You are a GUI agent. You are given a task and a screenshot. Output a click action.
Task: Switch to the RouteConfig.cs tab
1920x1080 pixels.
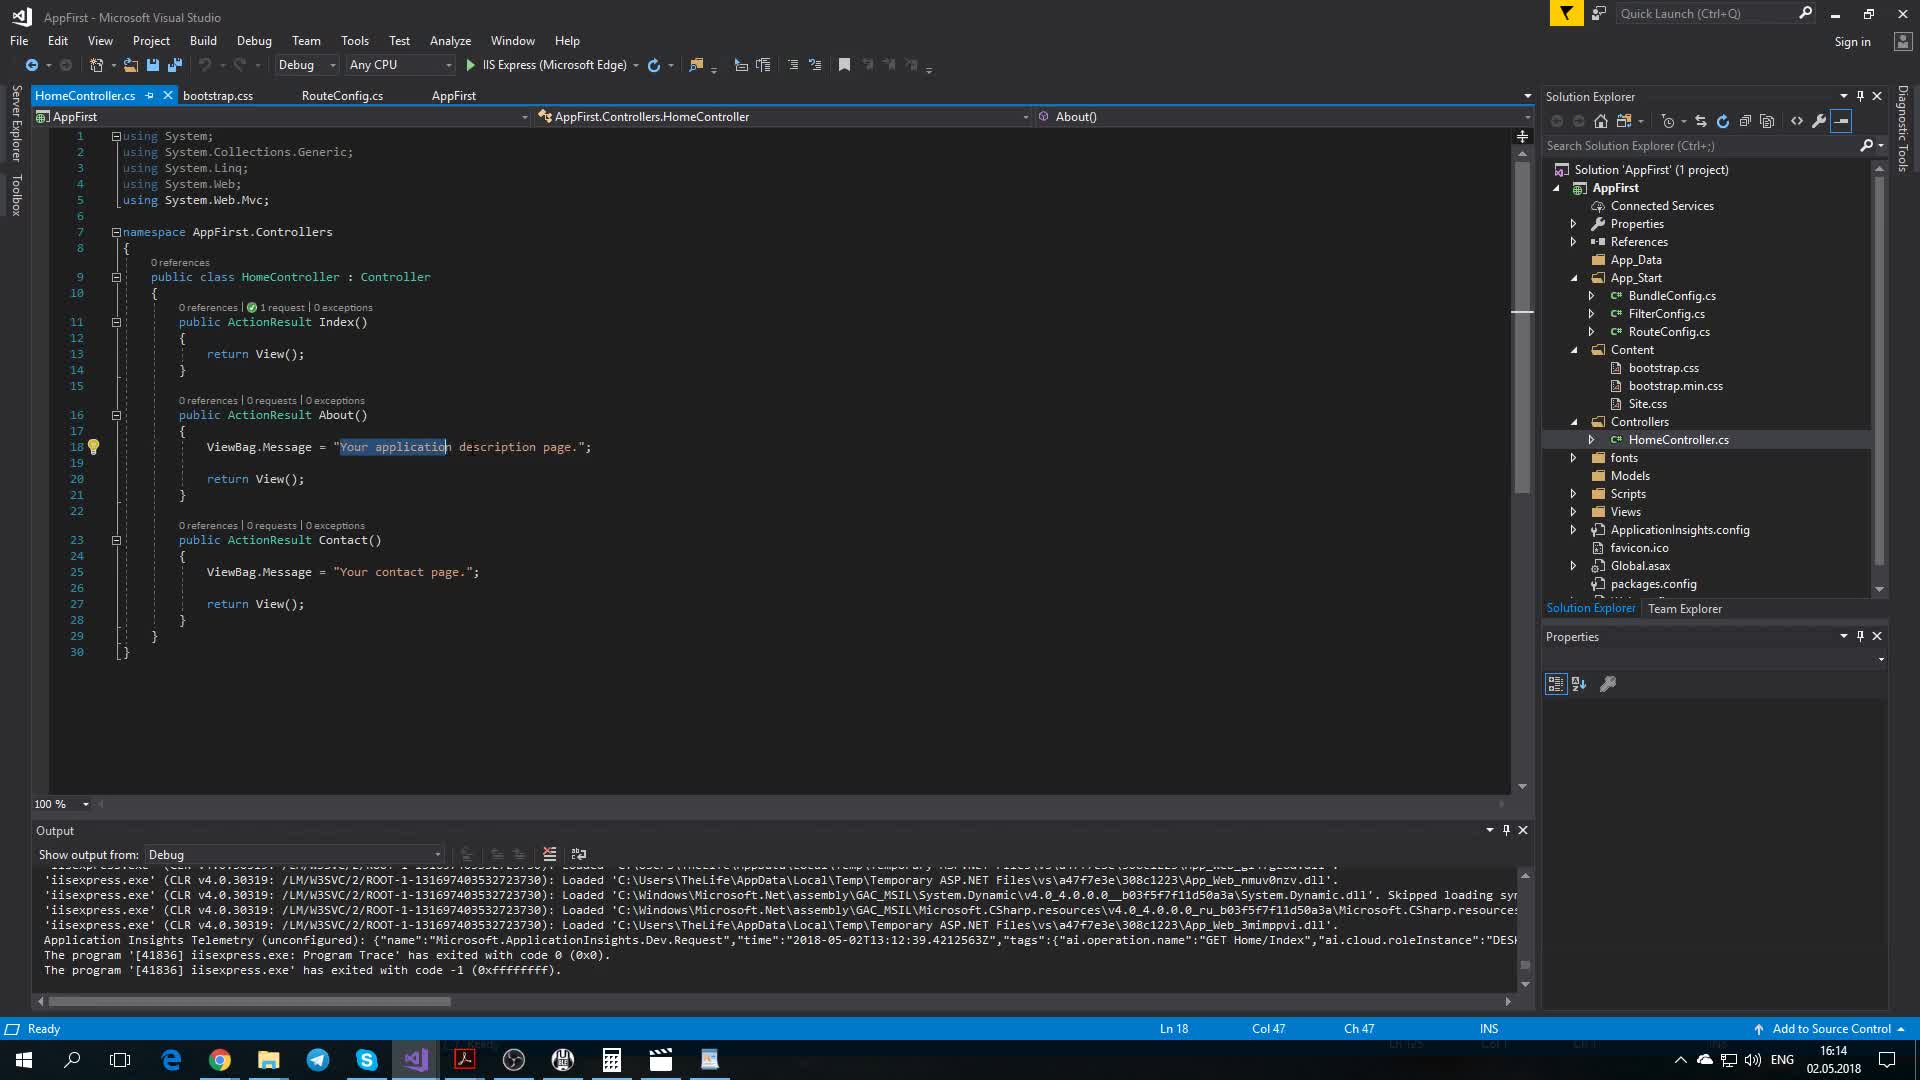click(342, 96)
